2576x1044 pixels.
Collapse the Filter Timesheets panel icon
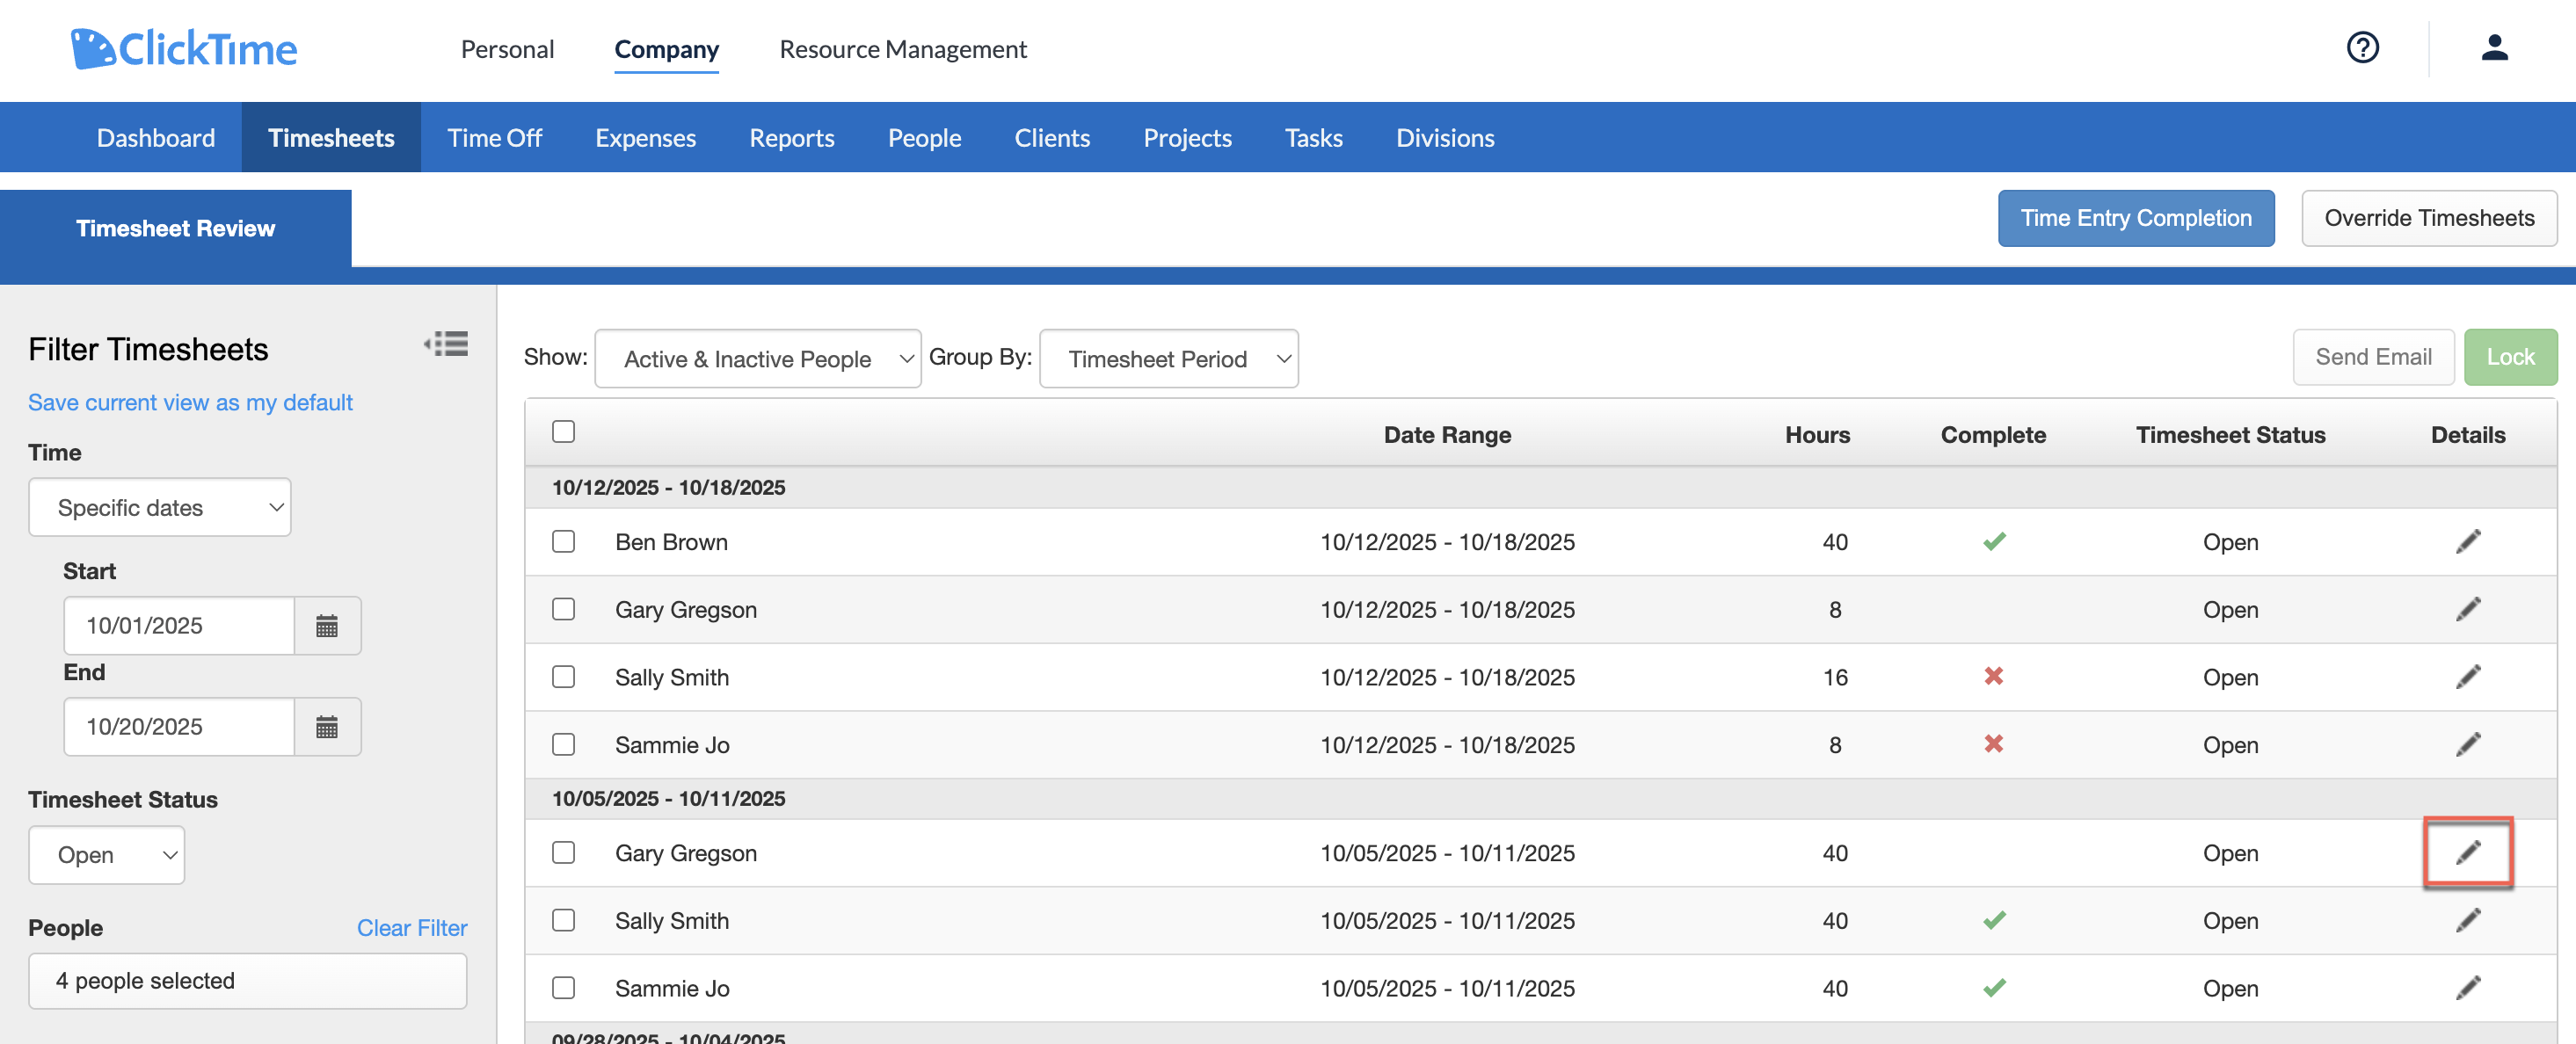(x=446, y=344)
